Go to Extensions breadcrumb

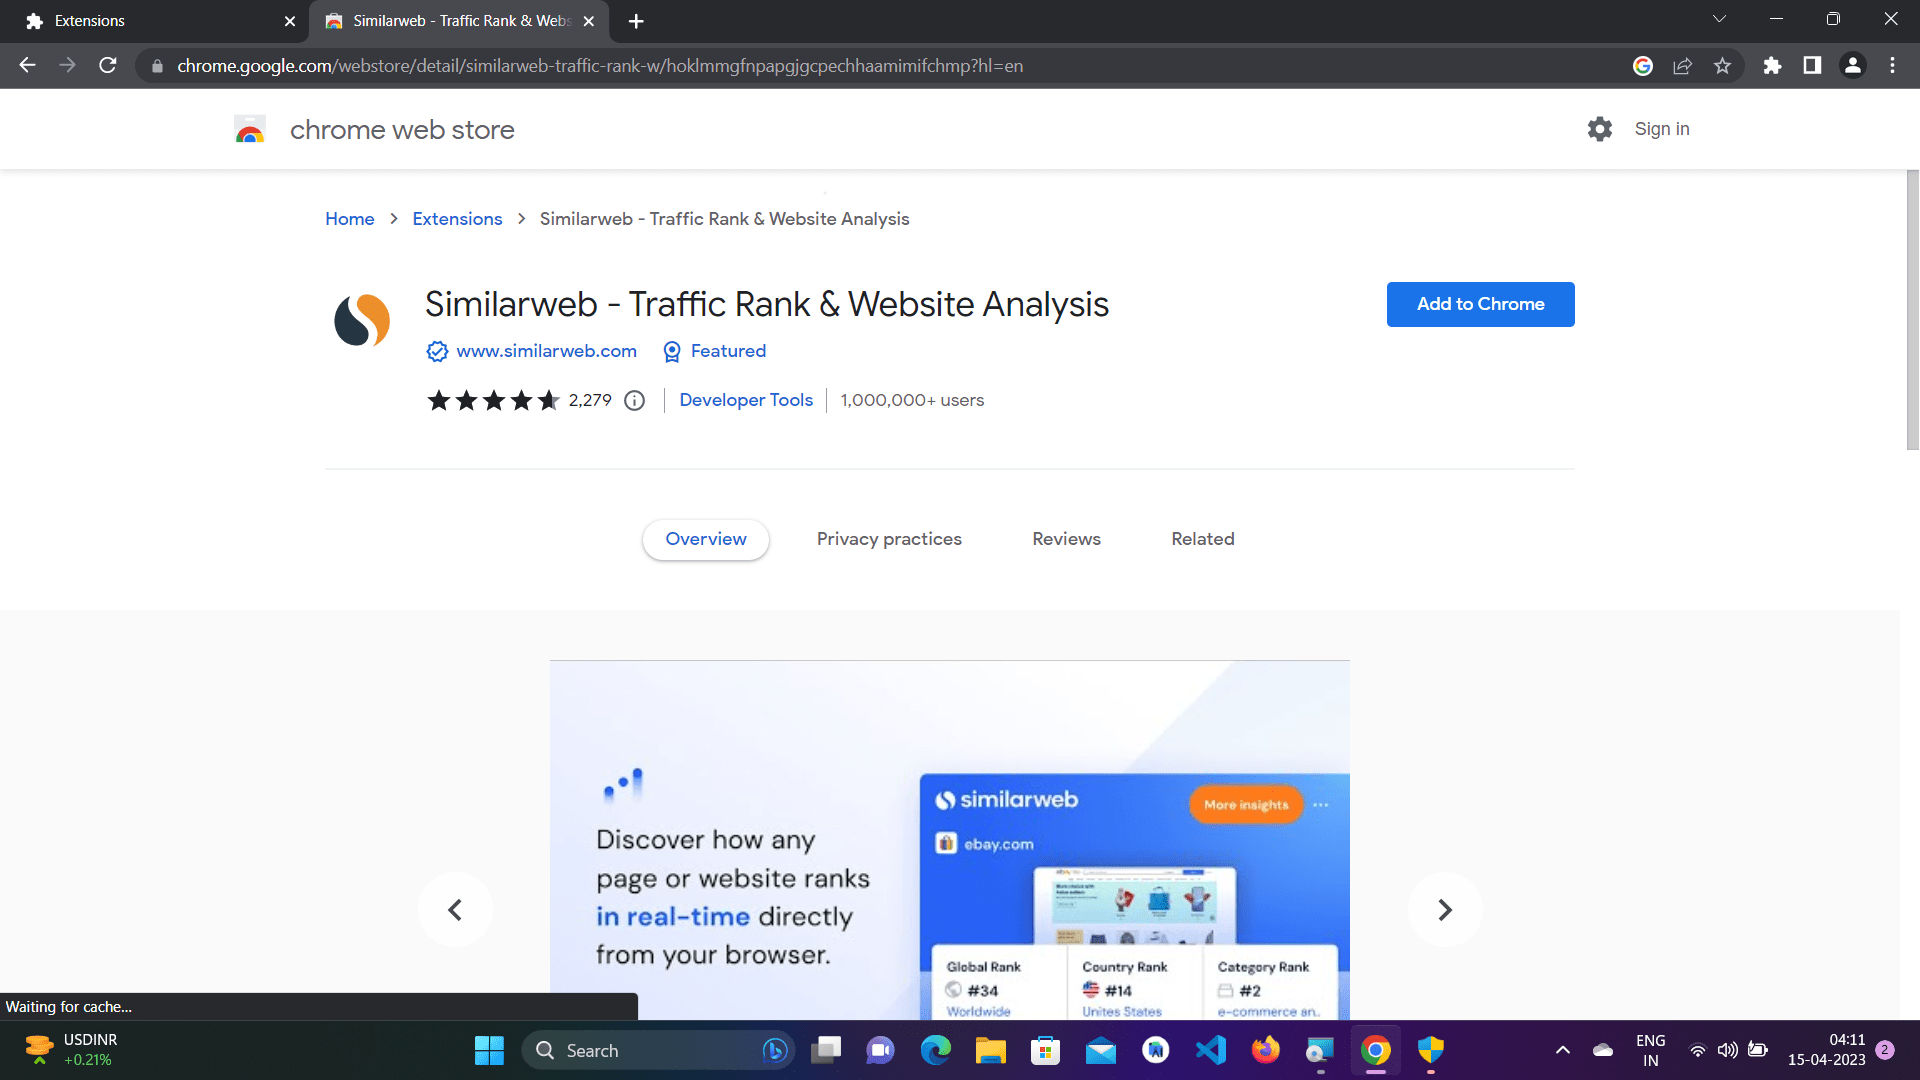pyautogui.click(x=457, y=219)
